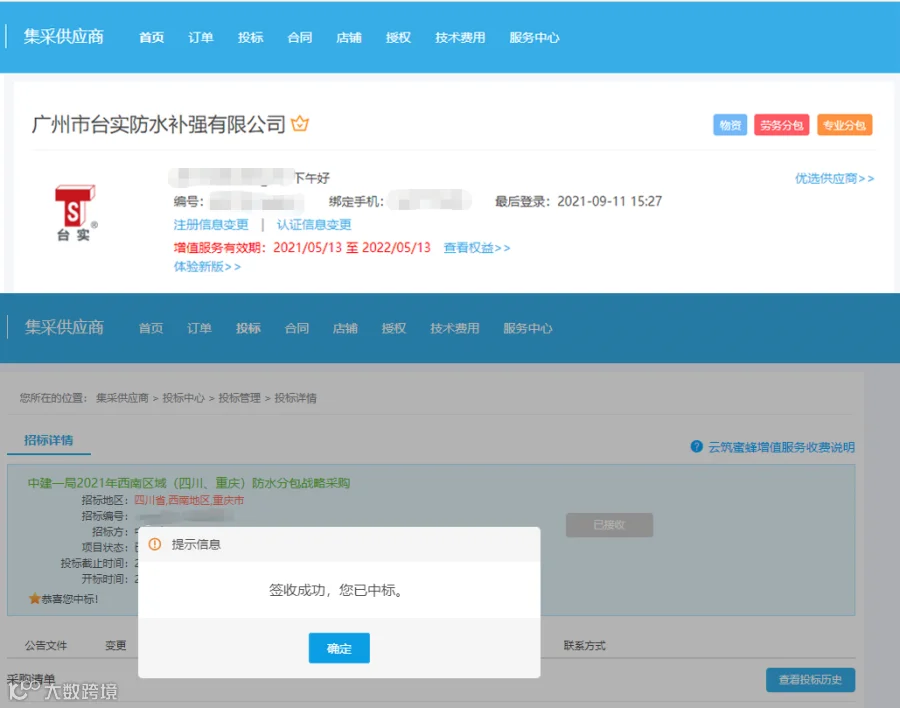
Task: Select the orange 专业分包 tag button
Action: pos(844,125)
